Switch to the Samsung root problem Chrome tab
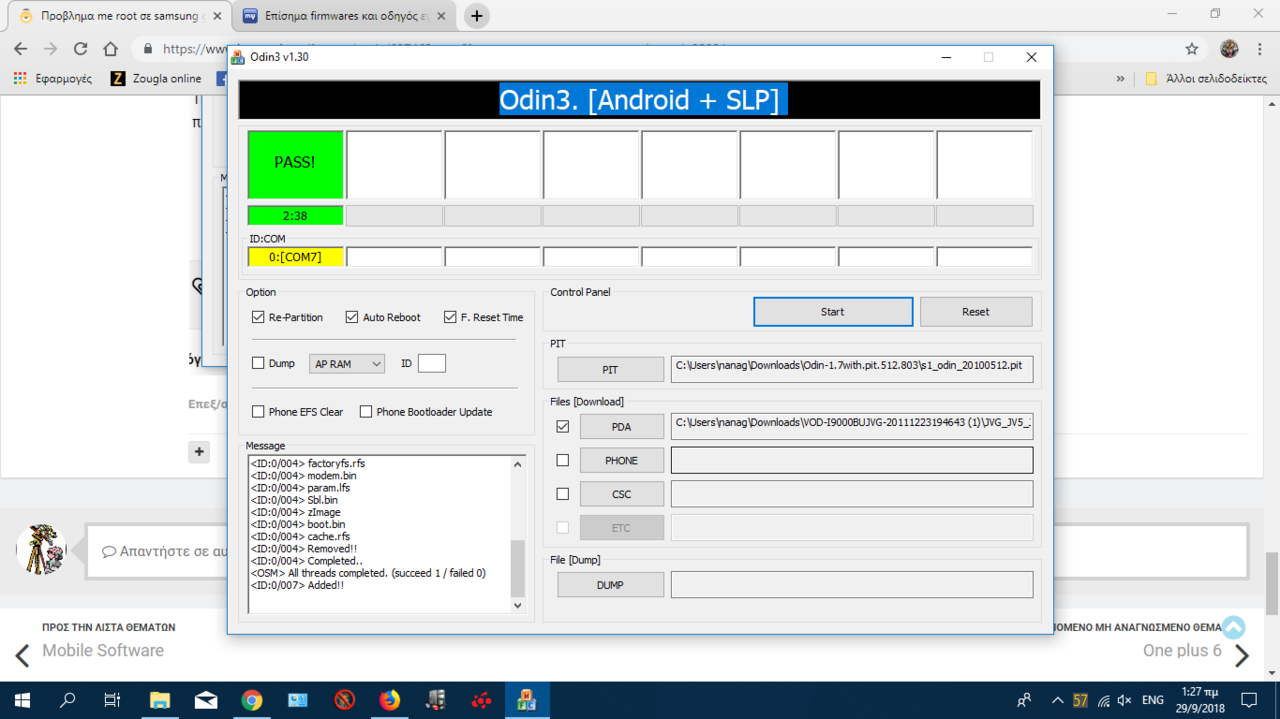This screenshot has height=719, width=1280. tap(119, 16)
